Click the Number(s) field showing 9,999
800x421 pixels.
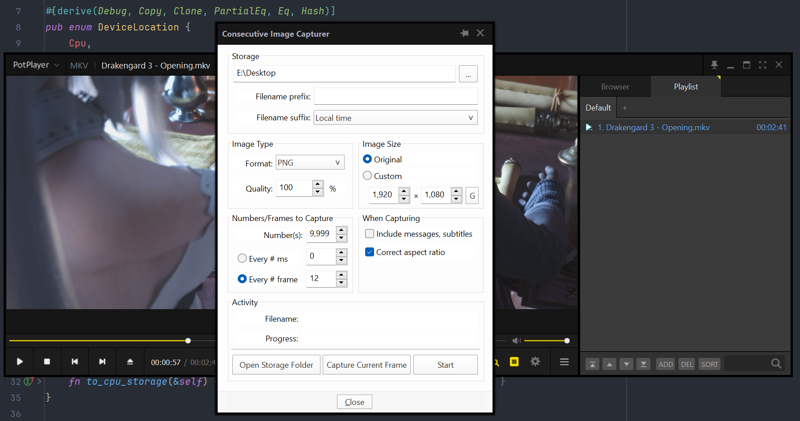click(321, 234)
